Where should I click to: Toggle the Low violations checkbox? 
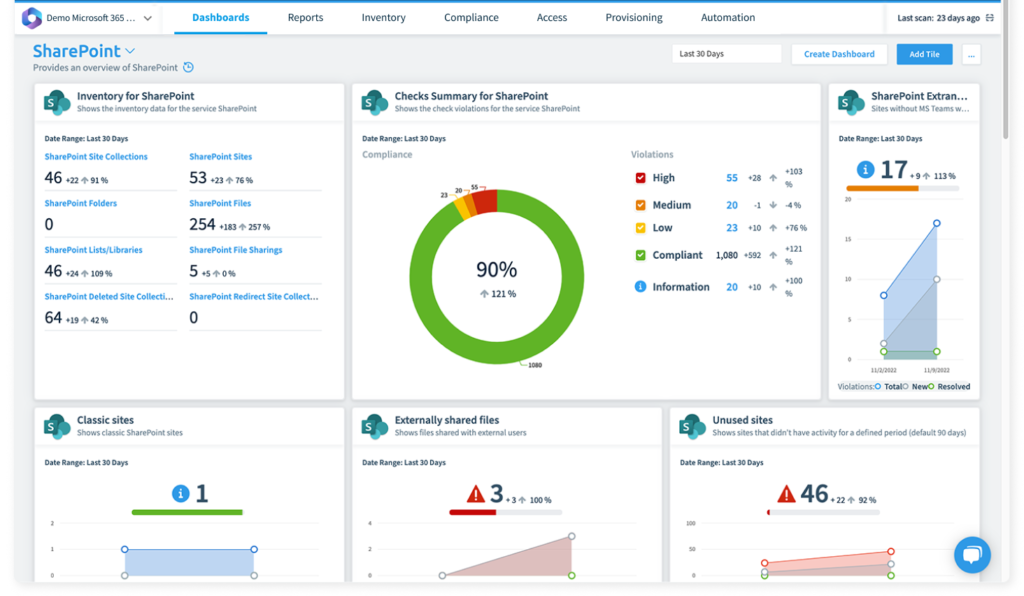click(641, 228)
